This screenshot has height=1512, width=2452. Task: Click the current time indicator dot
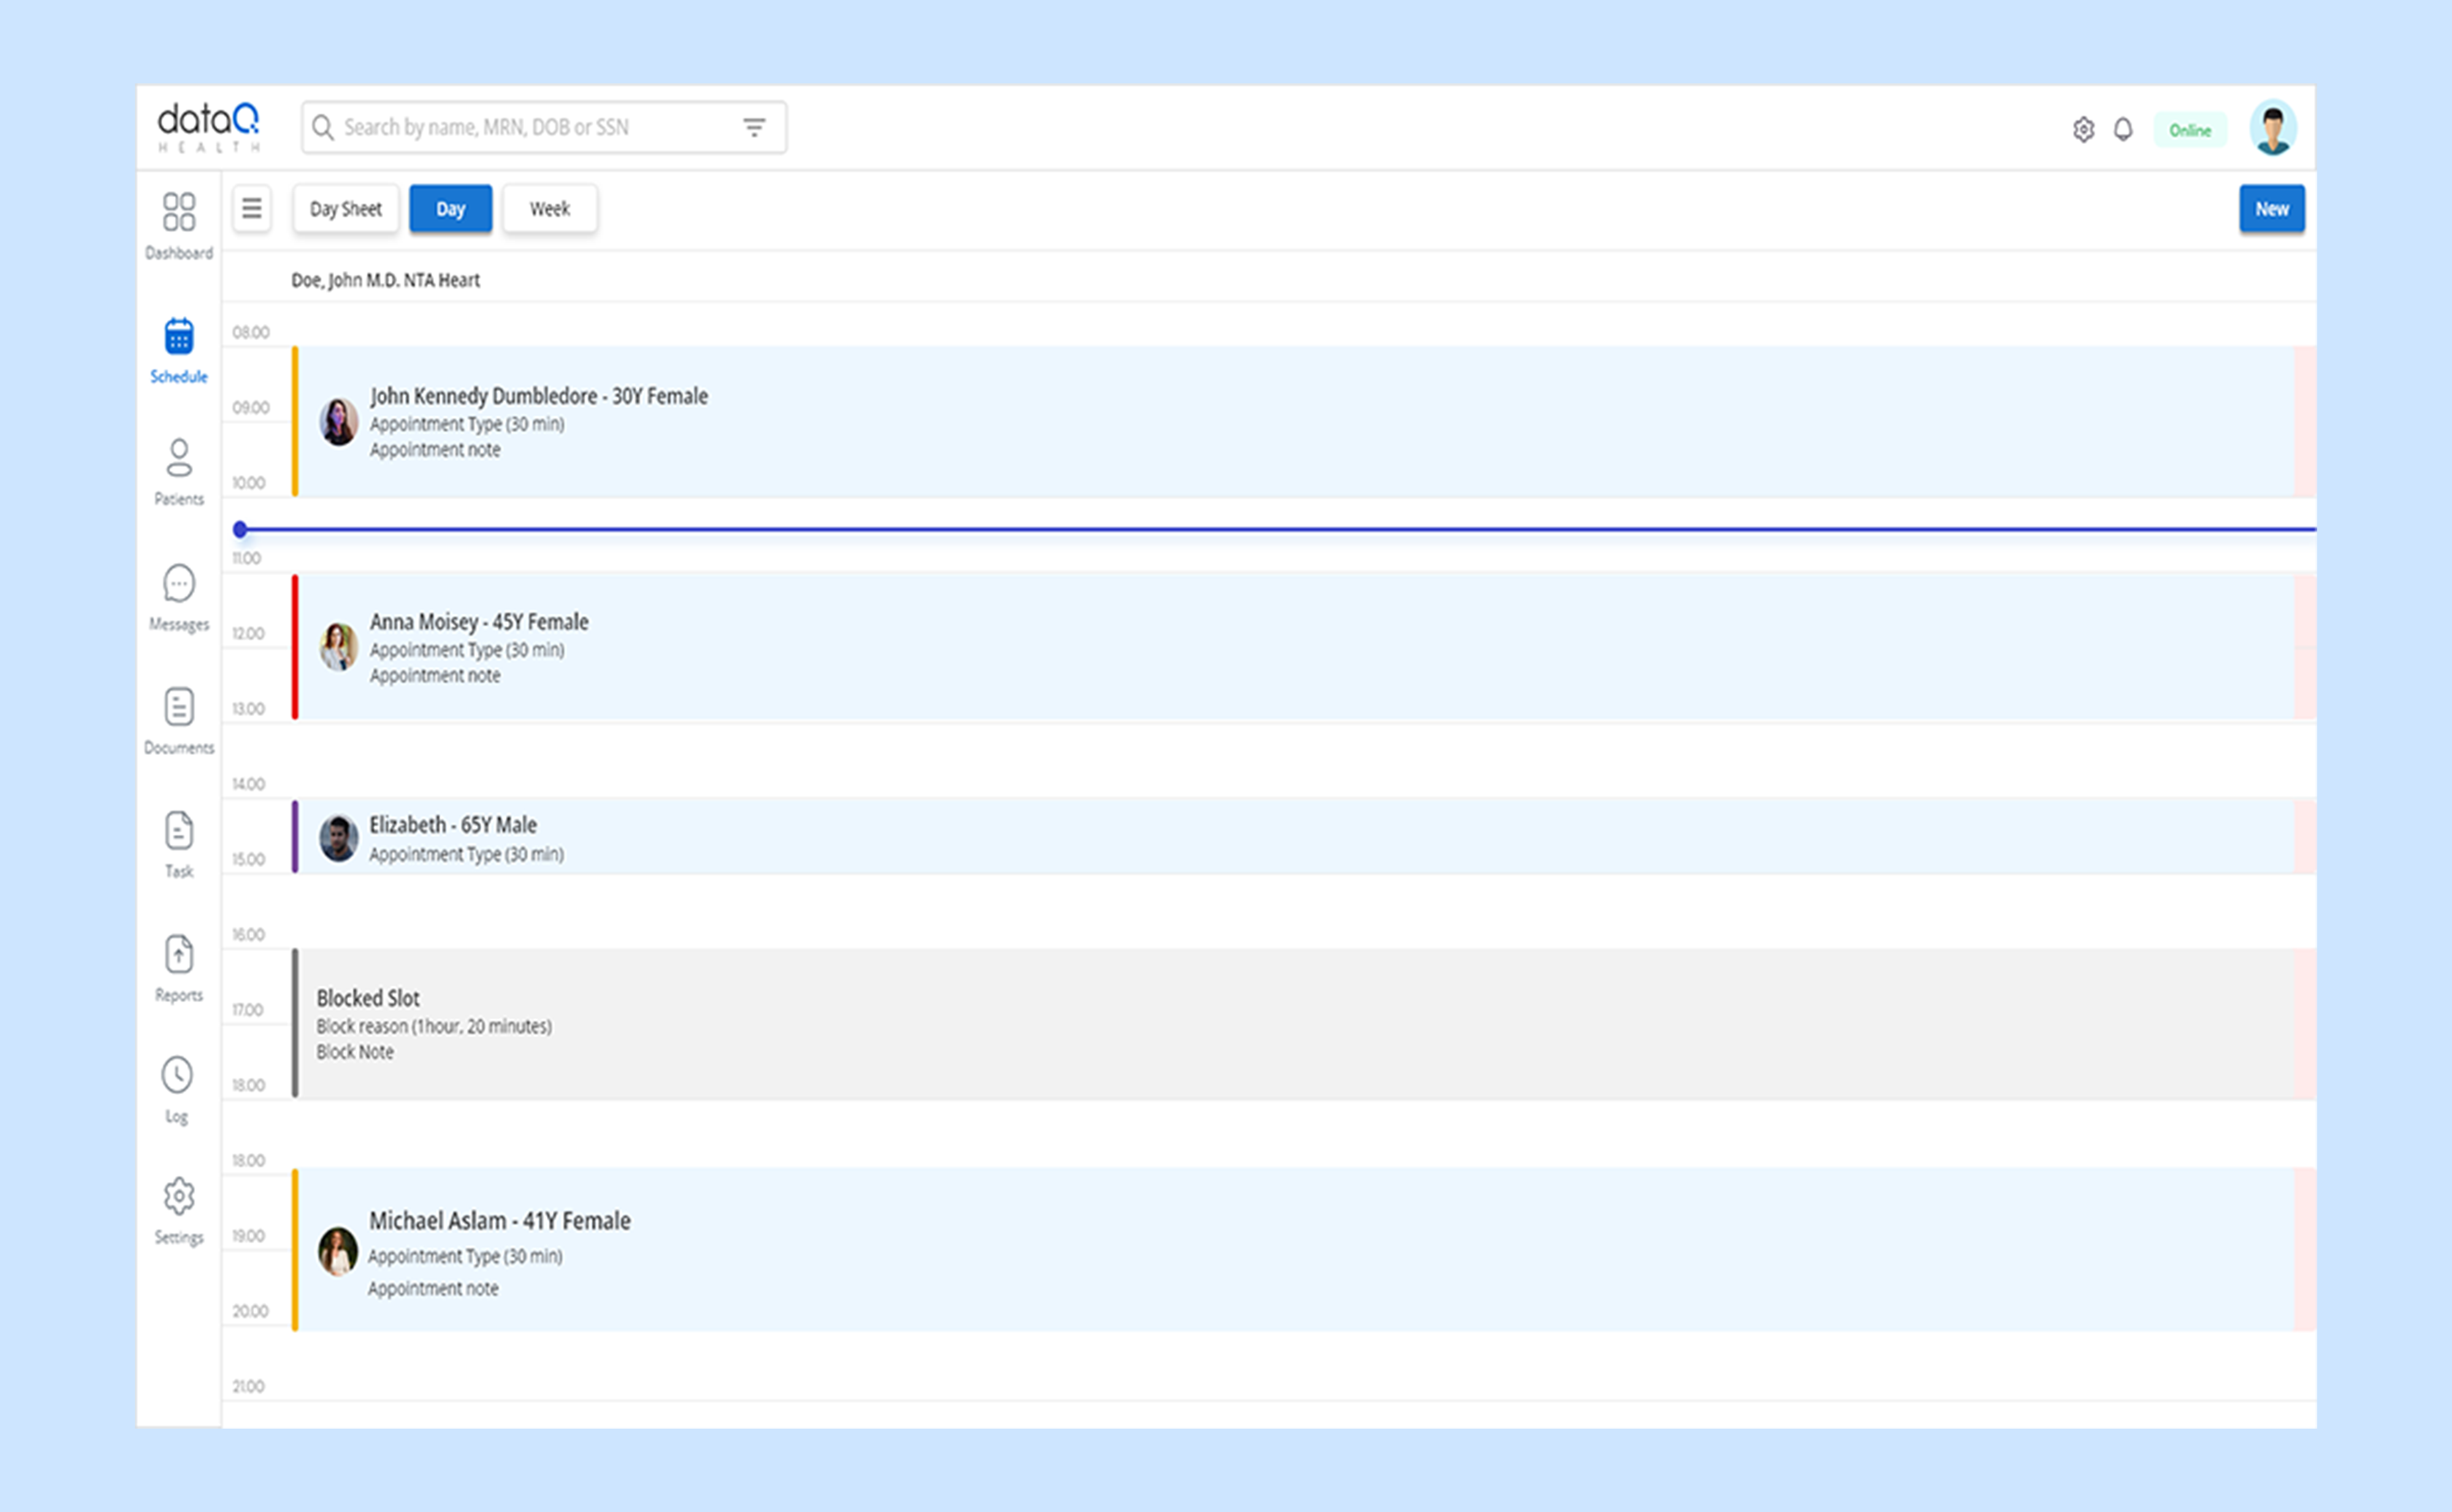click(240, 529)
